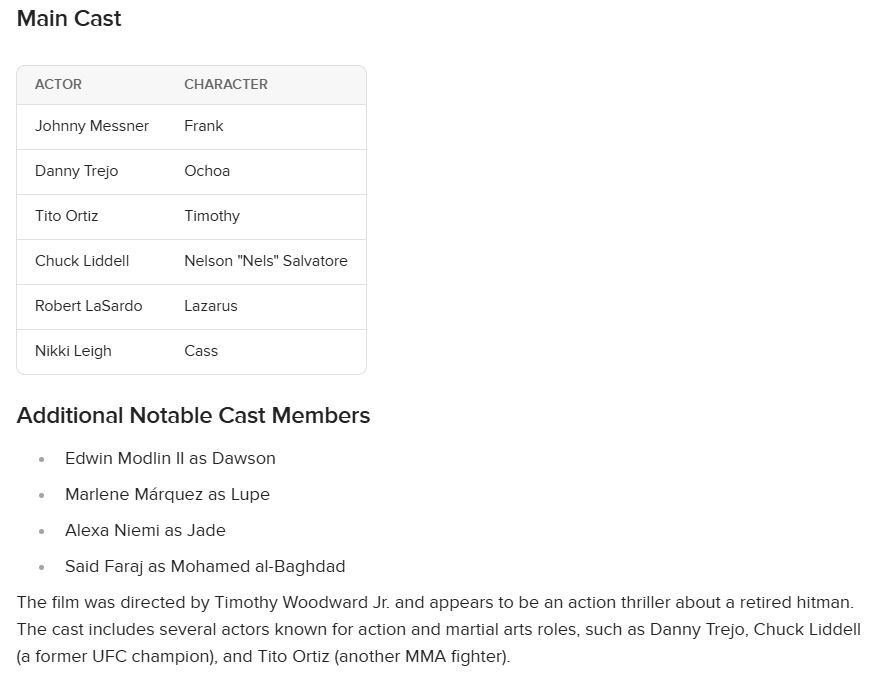Click the Ochoa character cell

(207, 171)
